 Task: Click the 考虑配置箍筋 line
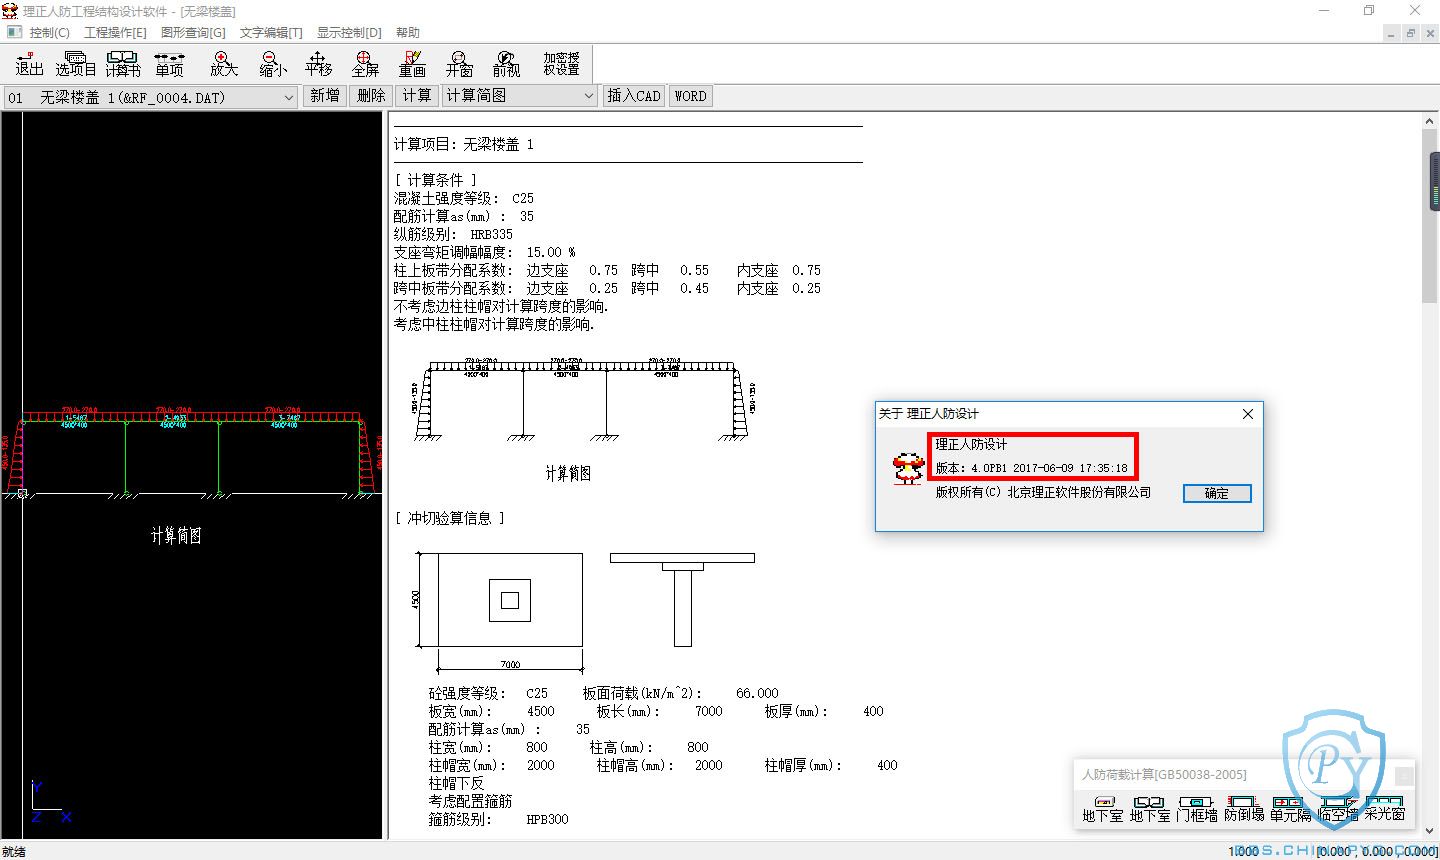click(470, 801)
